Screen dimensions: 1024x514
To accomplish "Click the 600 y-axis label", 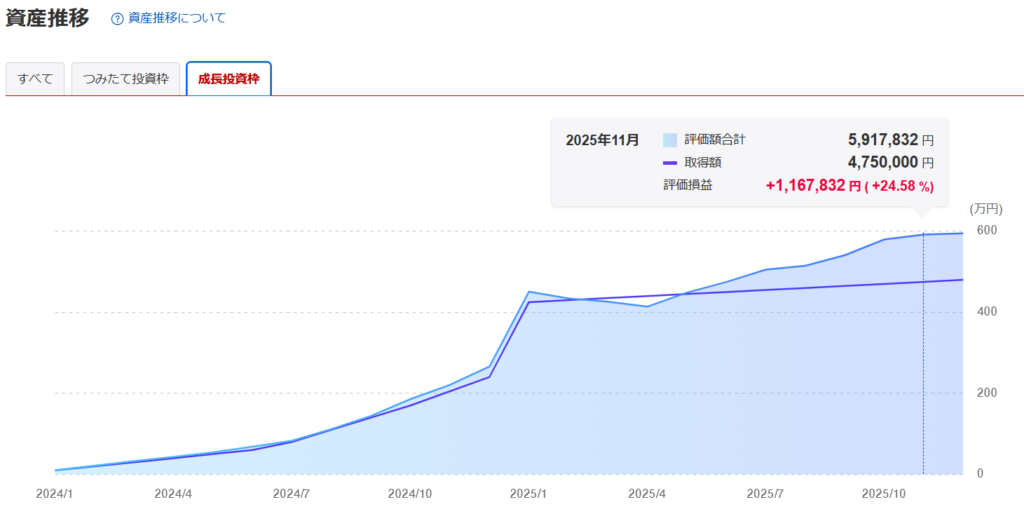I will pyautogui.click(x=987, y=231).
